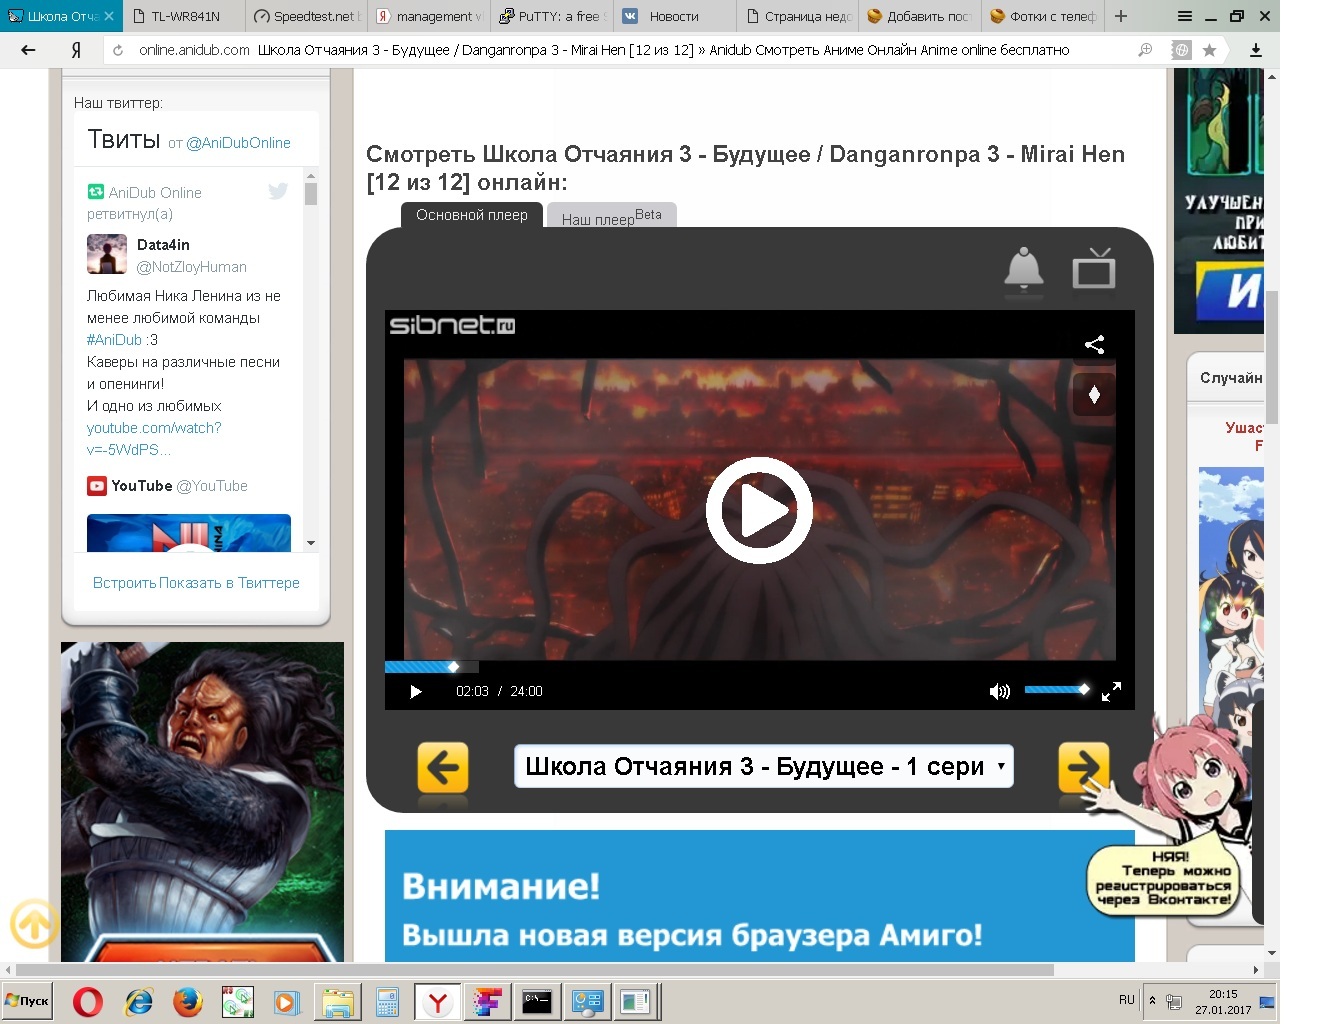This screenshot has width=1328, height=1024.
Task: Click the scroll-to-top arrow circle icon
Action: tap(35, 923)
